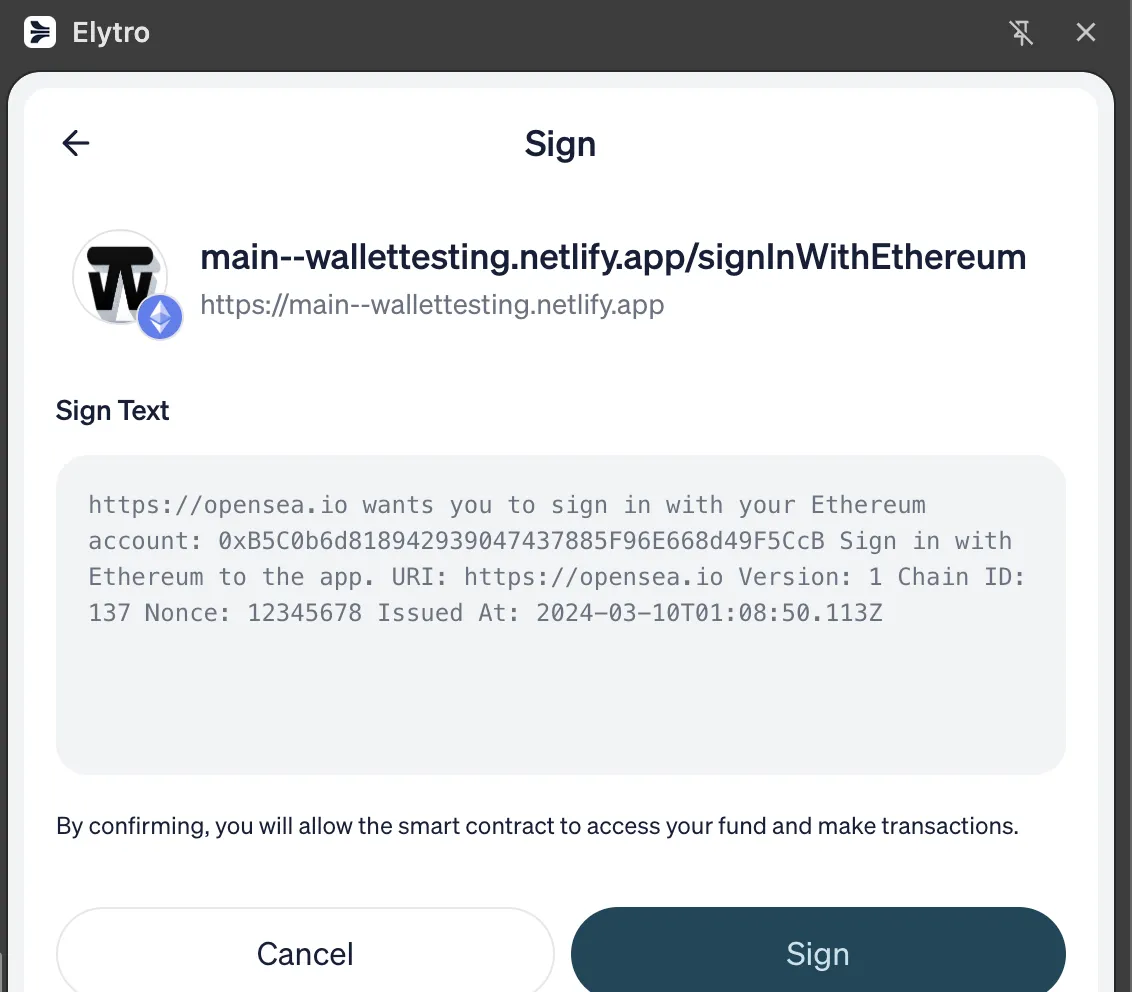Image resolution: width=1132 pixels, height=992 pixels.
Task: Click the Sign header title
Action: 560,144
